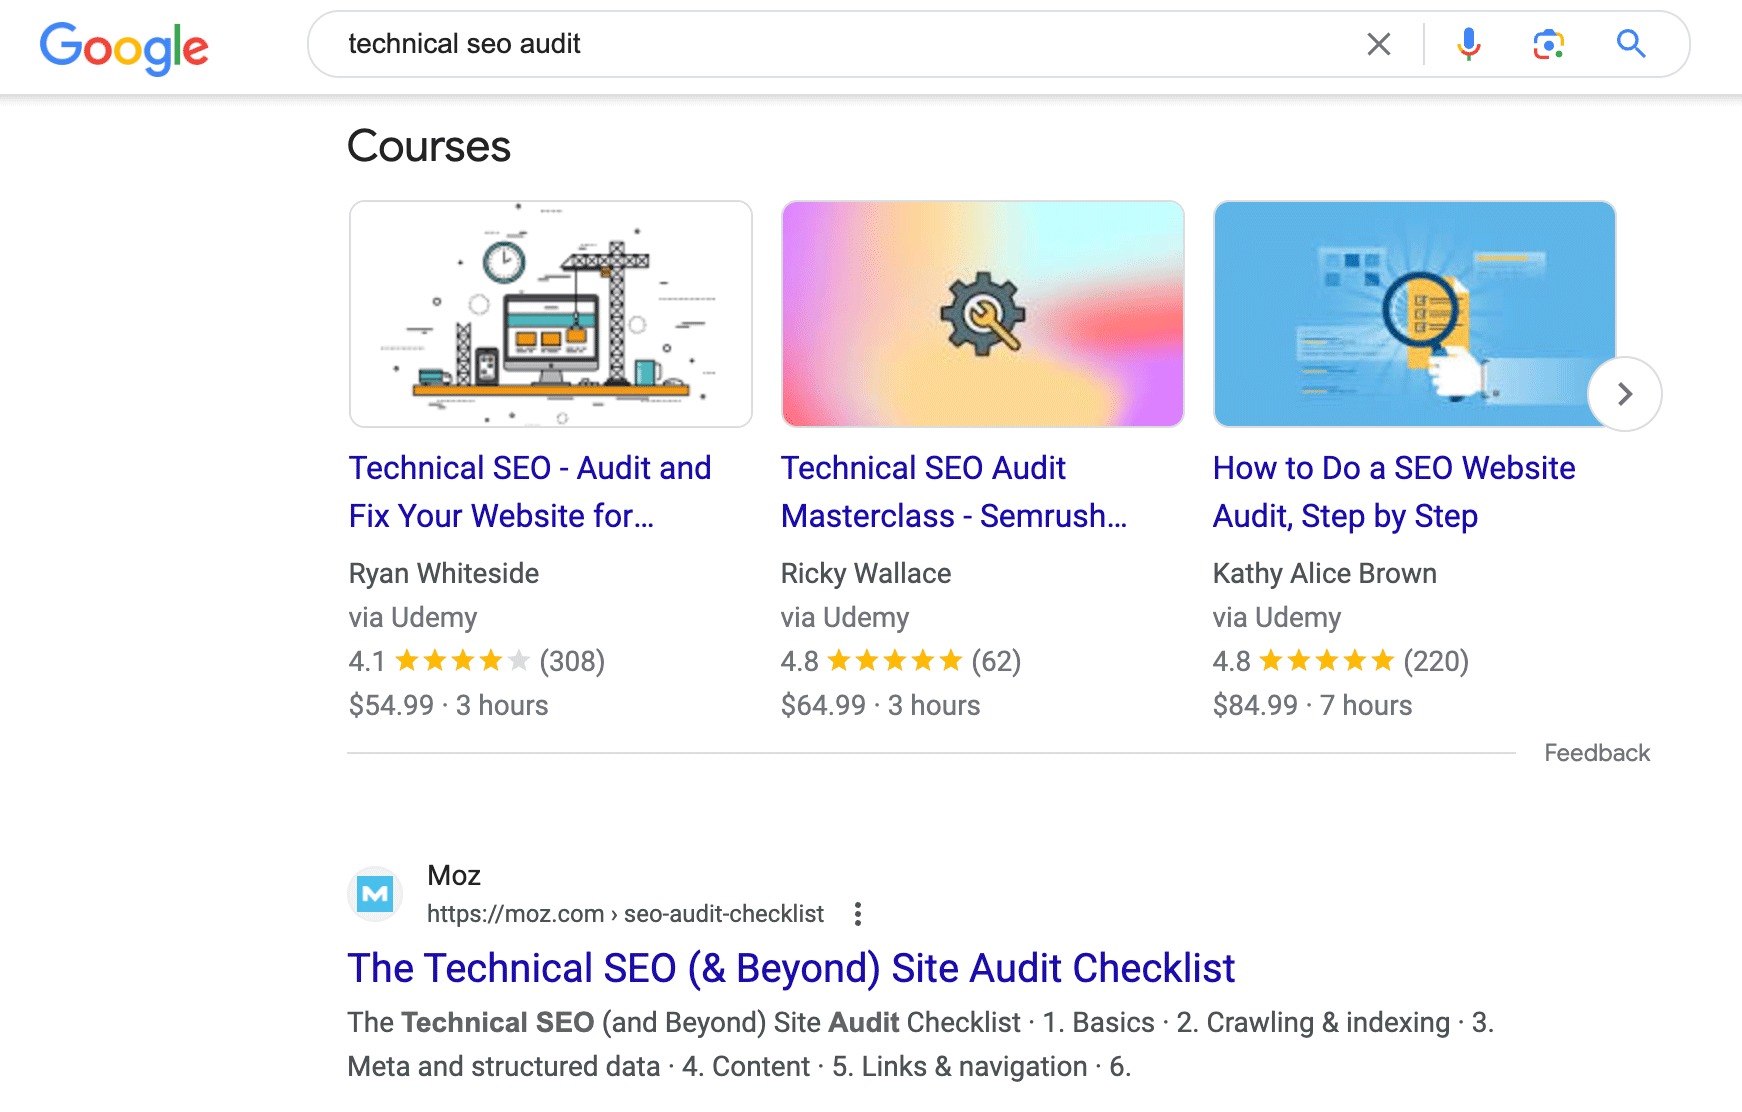Open Google Lens image search

tap(1548, 44)
